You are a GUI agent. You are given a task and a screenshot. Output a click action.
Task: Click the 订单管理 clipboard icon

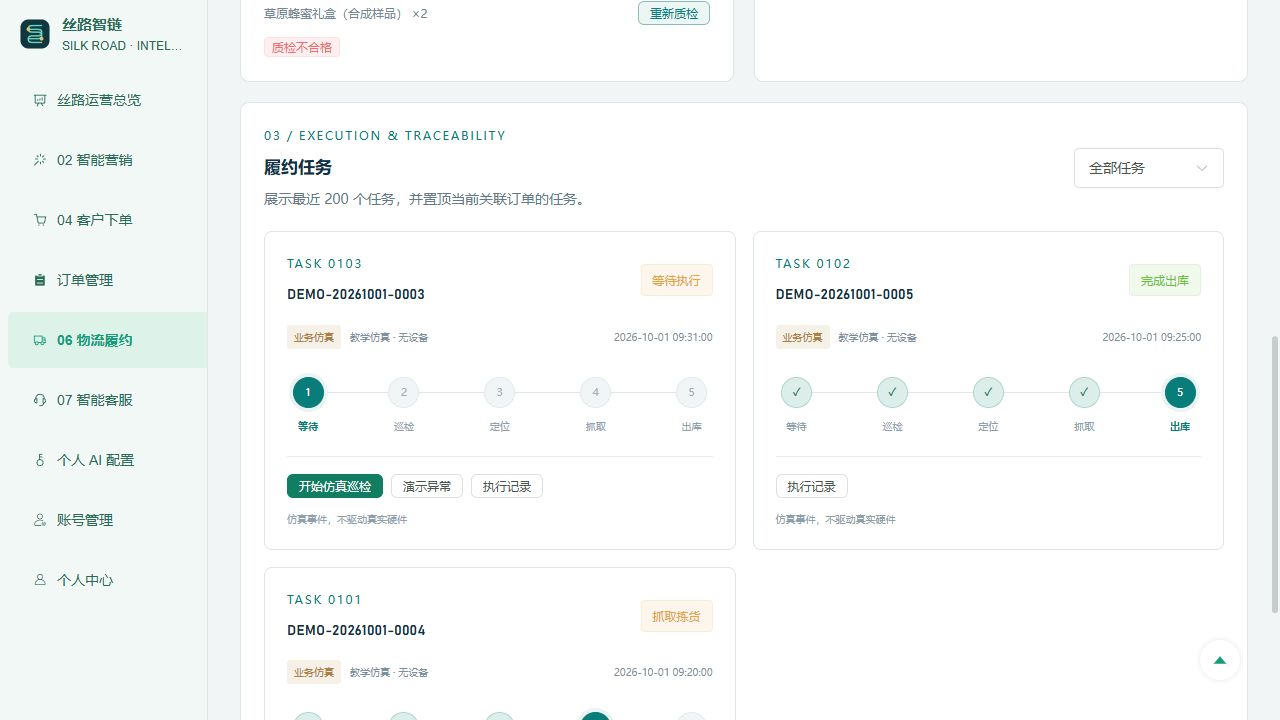pyautogui.click(x=40, y=280)
